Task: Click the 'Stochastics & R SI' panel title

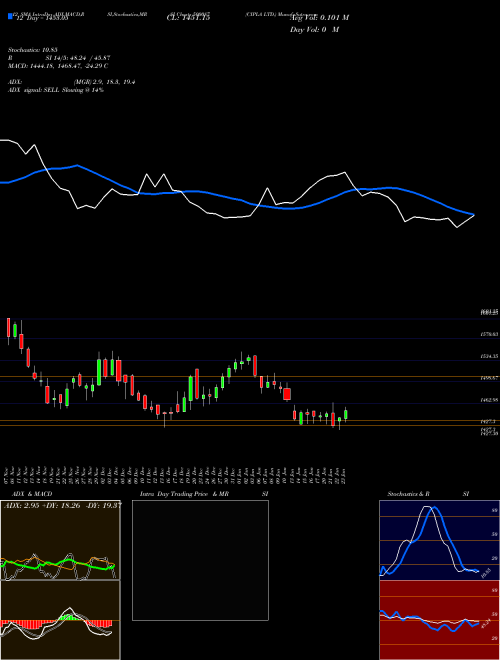Action: (x=428, y=494)
